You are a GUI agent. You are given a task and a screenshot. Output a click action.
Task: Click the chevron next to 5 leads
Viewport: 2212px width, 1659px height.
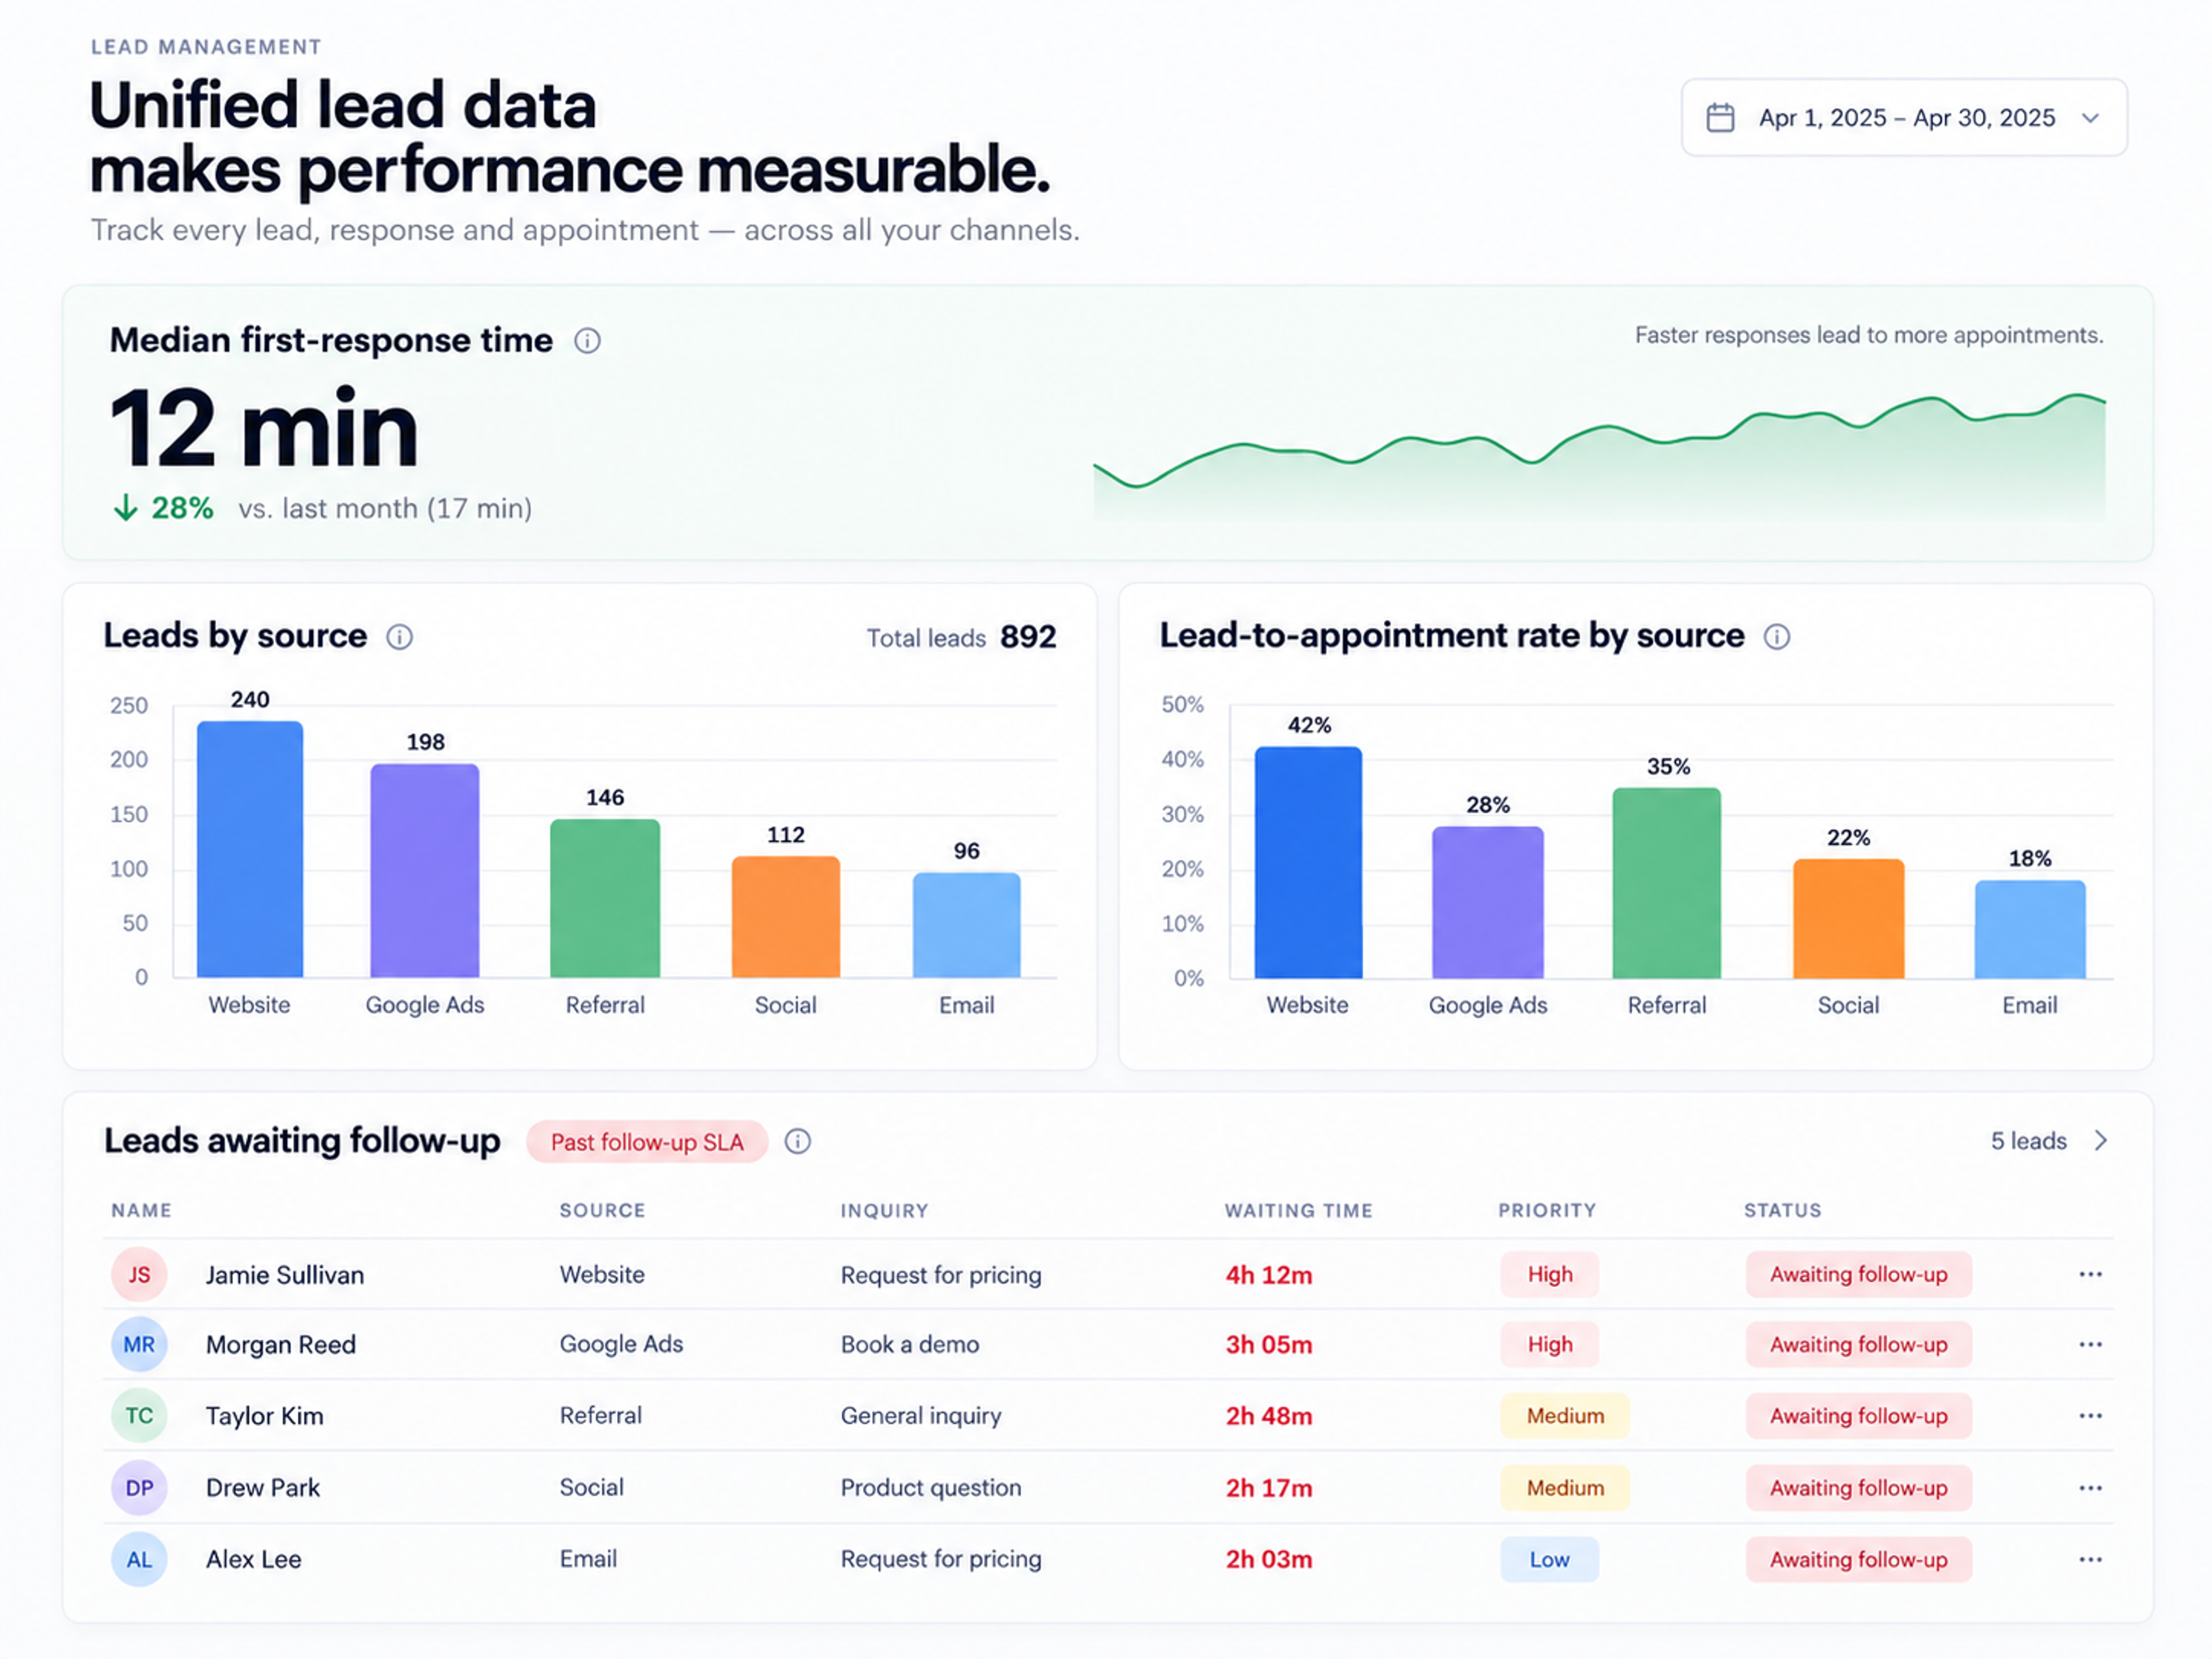click(x=2101, y=1141)
